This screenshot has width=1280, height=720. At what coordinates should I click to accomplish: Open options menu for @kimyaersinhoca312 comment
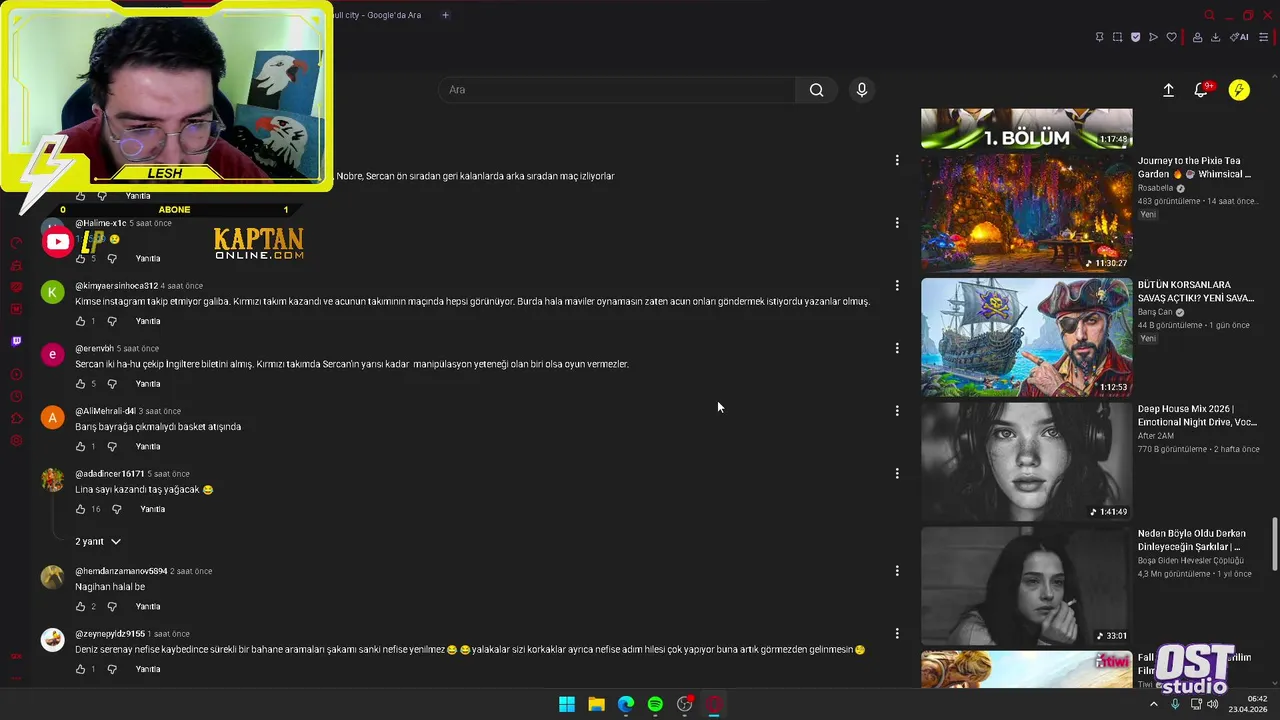pyautogui.click(x=897, y=285)
